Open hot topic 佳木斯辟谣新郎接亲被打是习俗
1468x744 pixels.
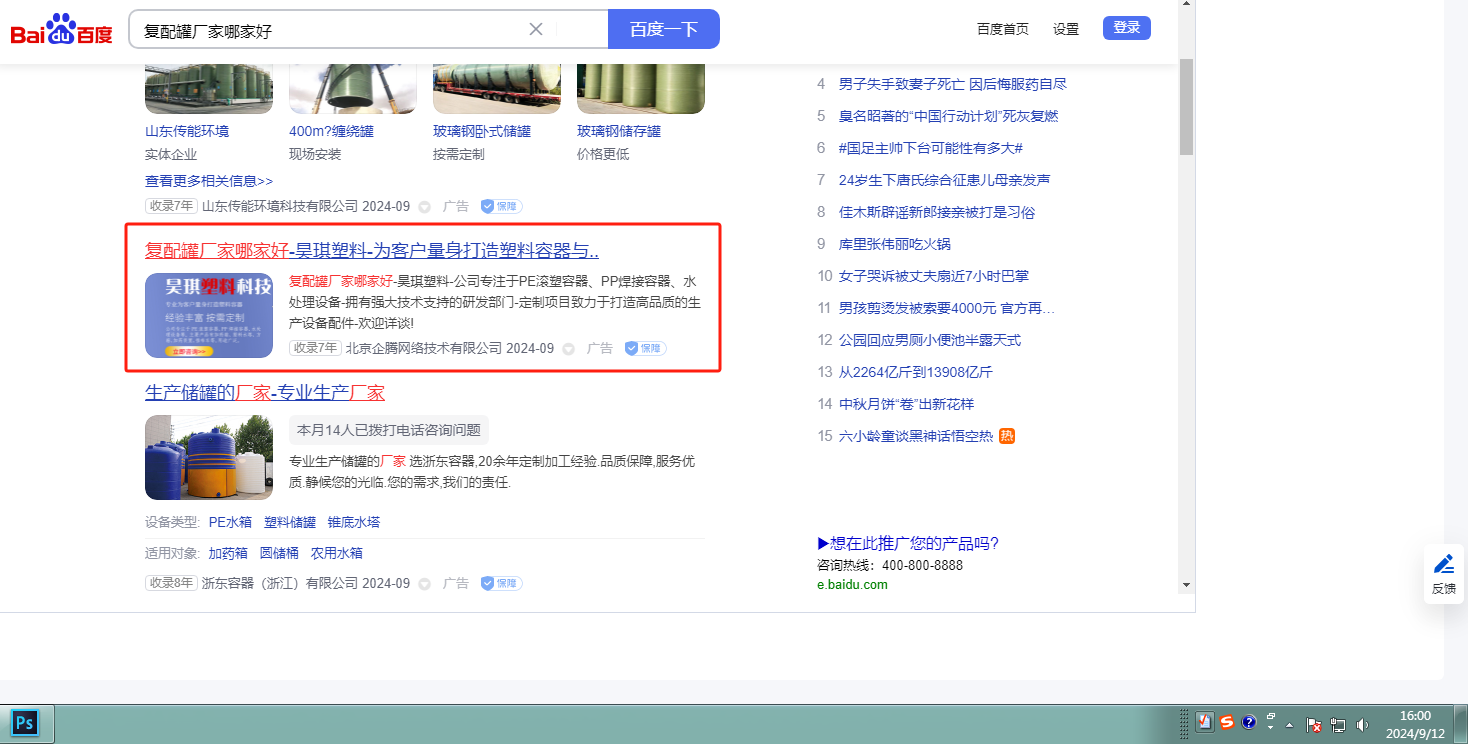click(937, 212)
